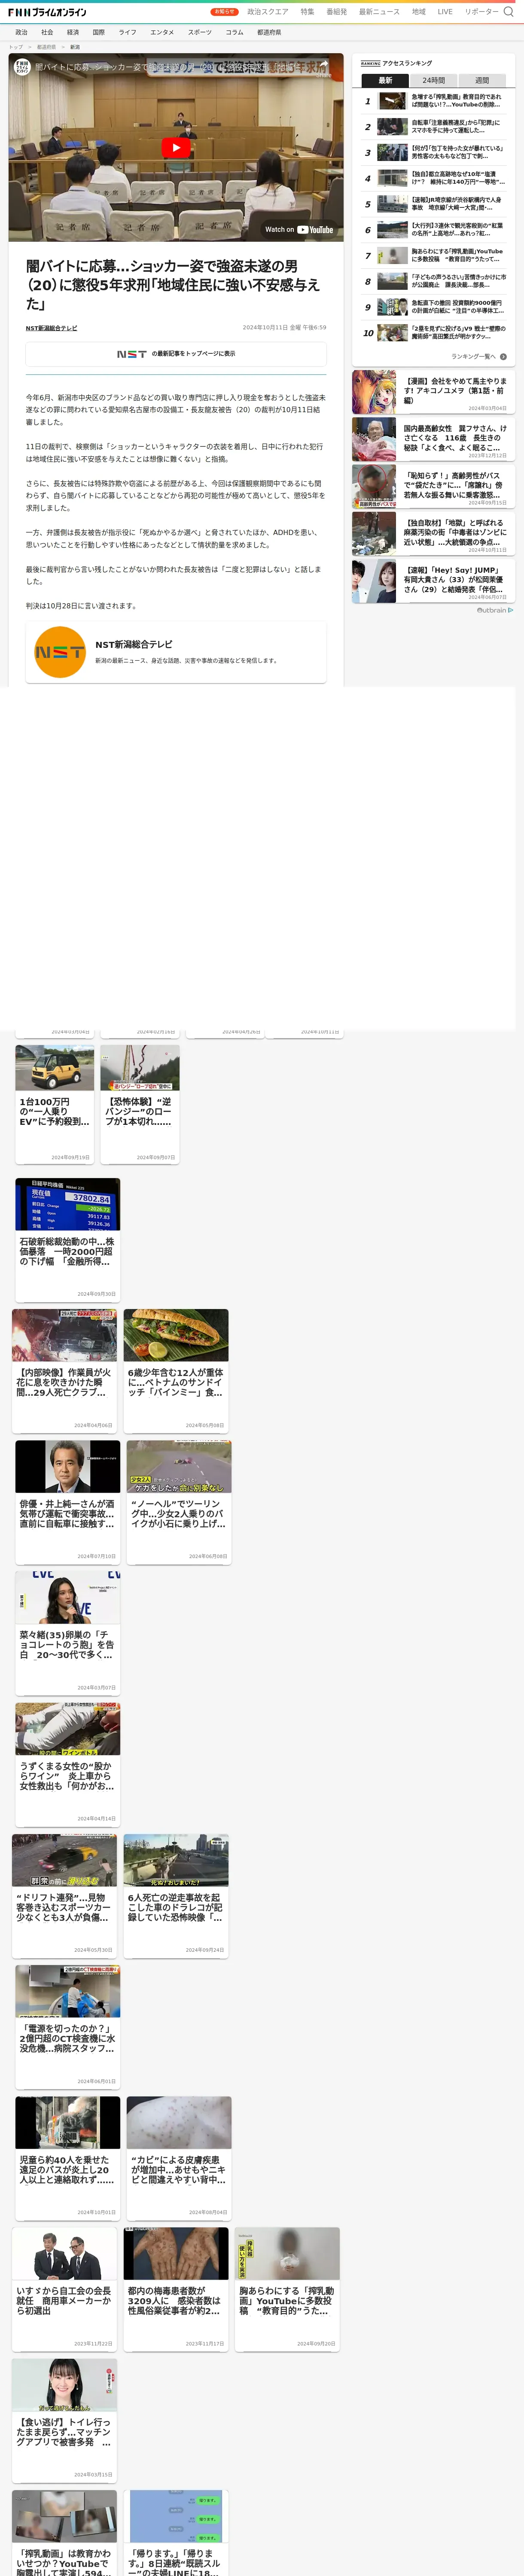Open ranking 9 article about 投資額約9000億円

pyautogui.click(x=433, y=307)
